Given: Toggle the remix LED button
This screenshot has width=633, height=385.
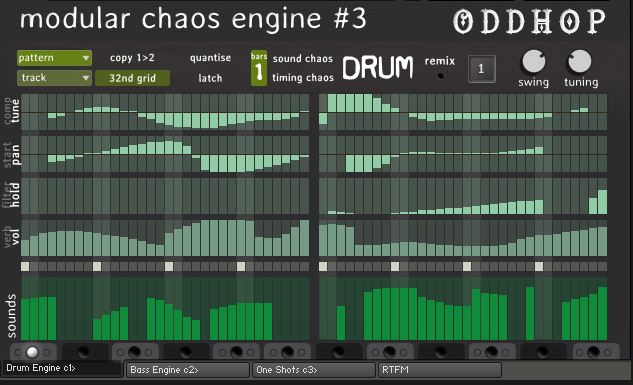Looking at the screenshot, I should pyautogui.click(x=440, y=76).
